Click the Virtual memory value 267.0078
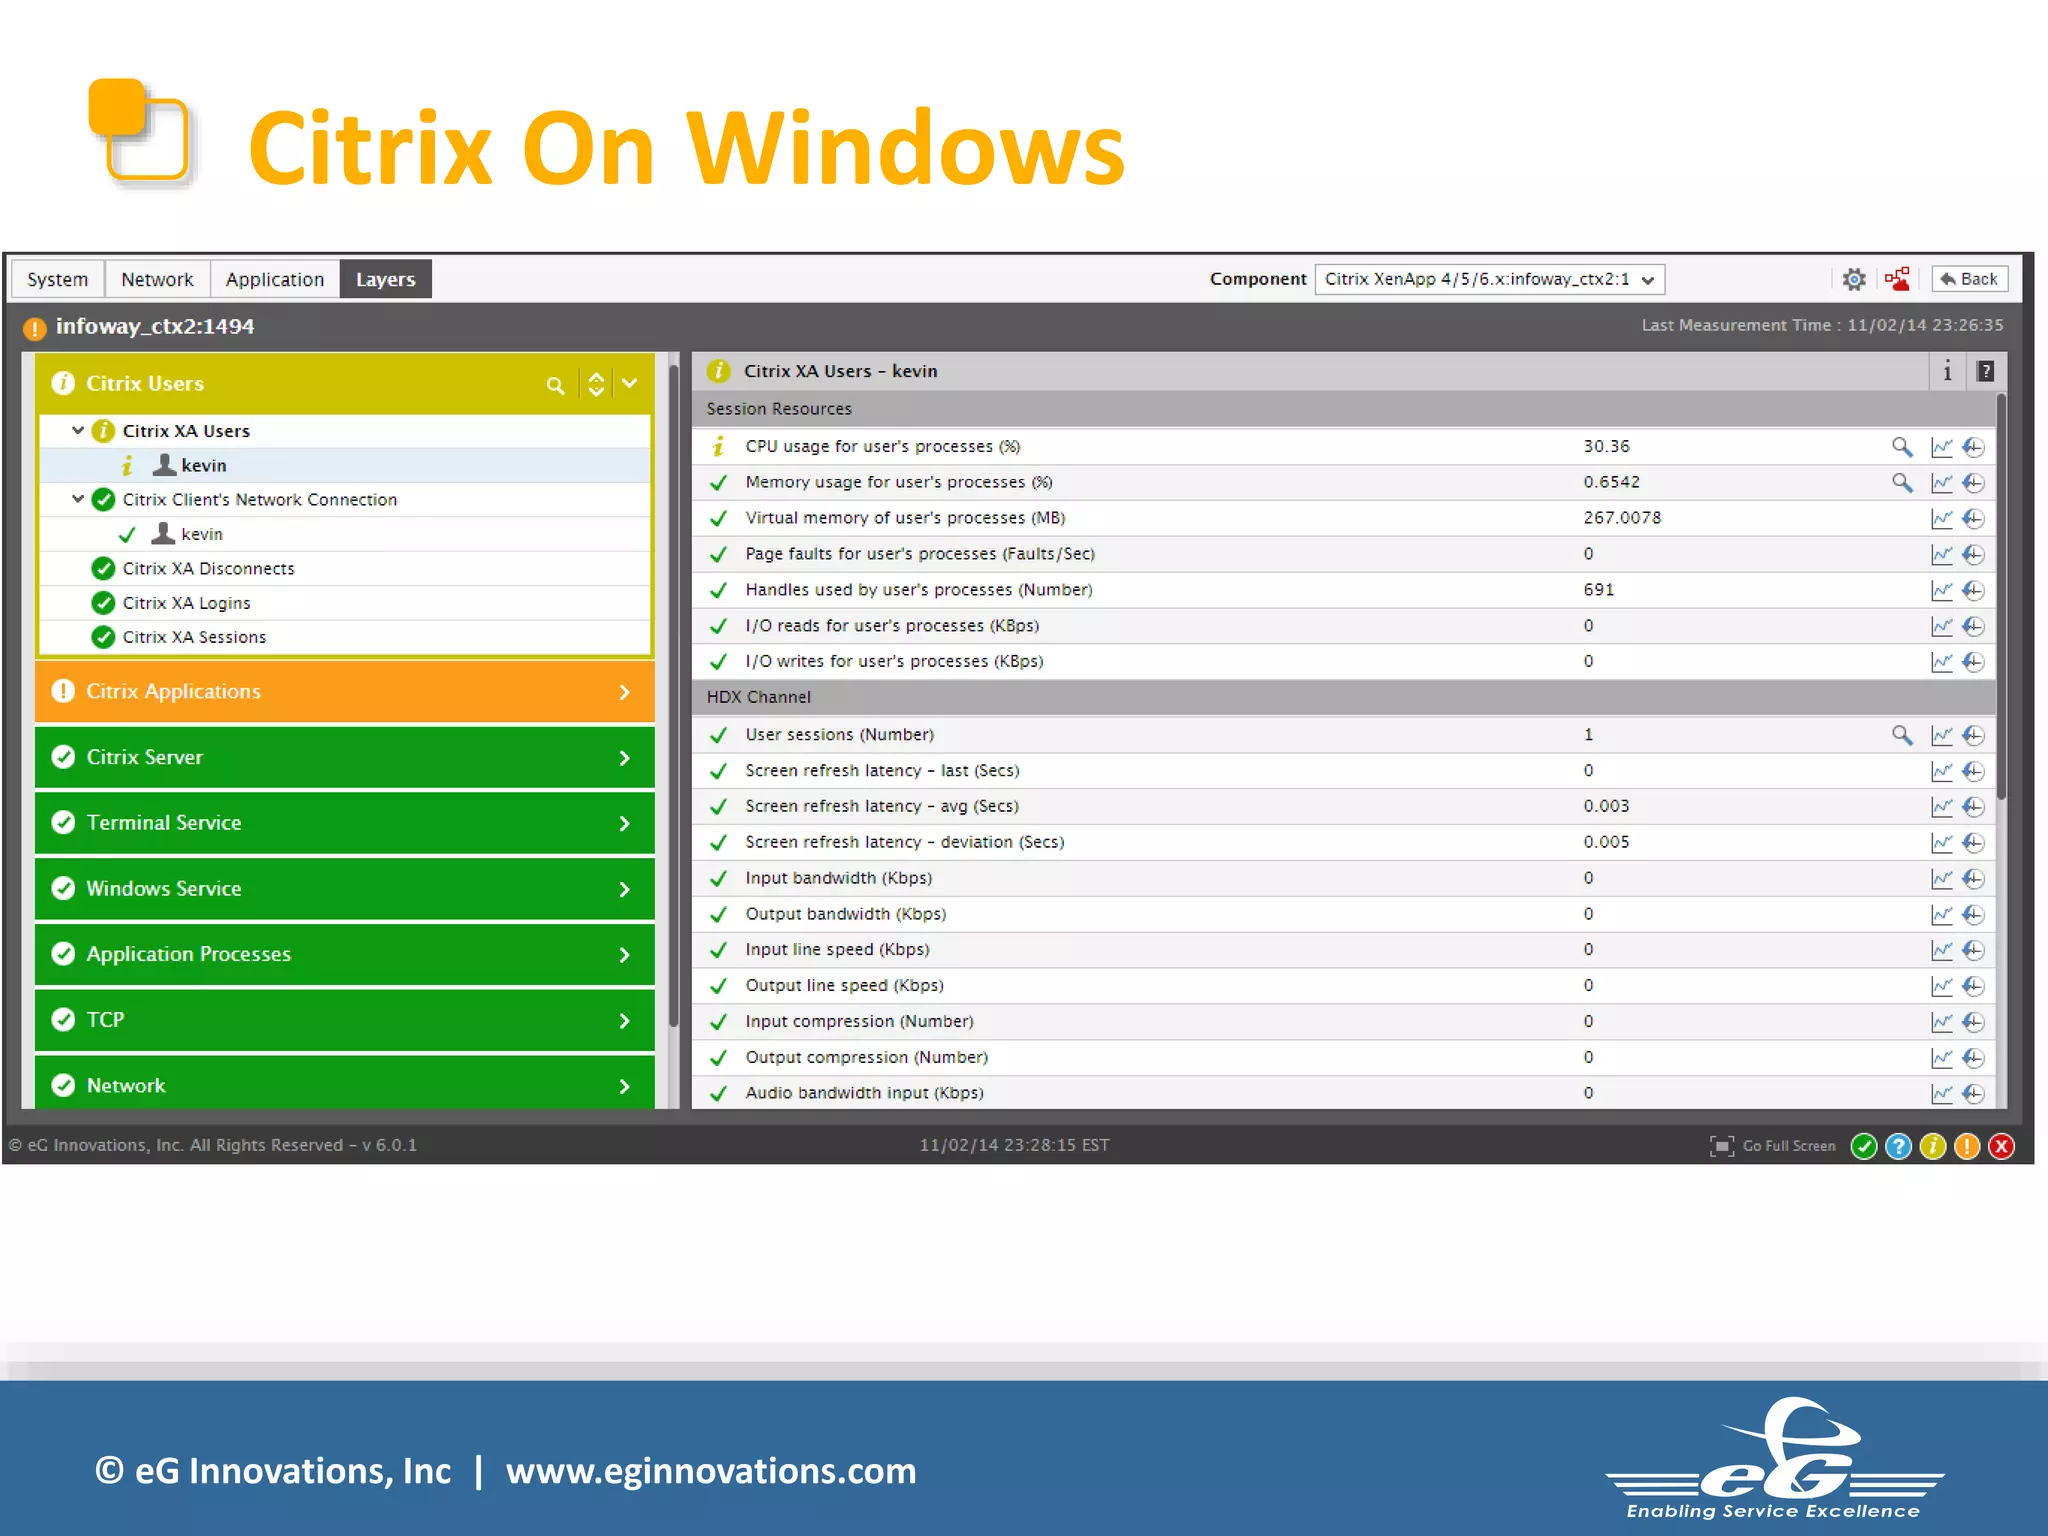This screenshot has width=2048, height=1536. (1622, 518)
